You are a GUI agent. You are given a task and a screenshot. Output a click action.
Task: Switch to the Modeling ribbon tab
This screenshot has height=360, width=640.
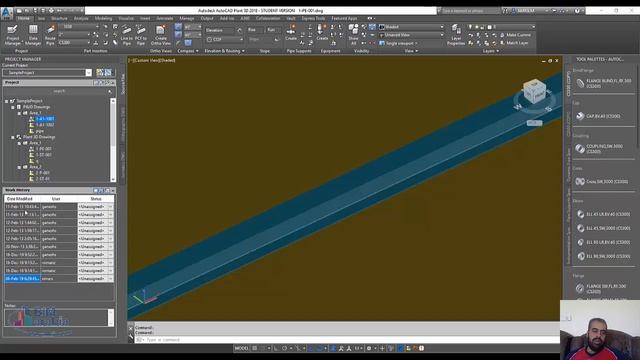click(x=103, y=18)
